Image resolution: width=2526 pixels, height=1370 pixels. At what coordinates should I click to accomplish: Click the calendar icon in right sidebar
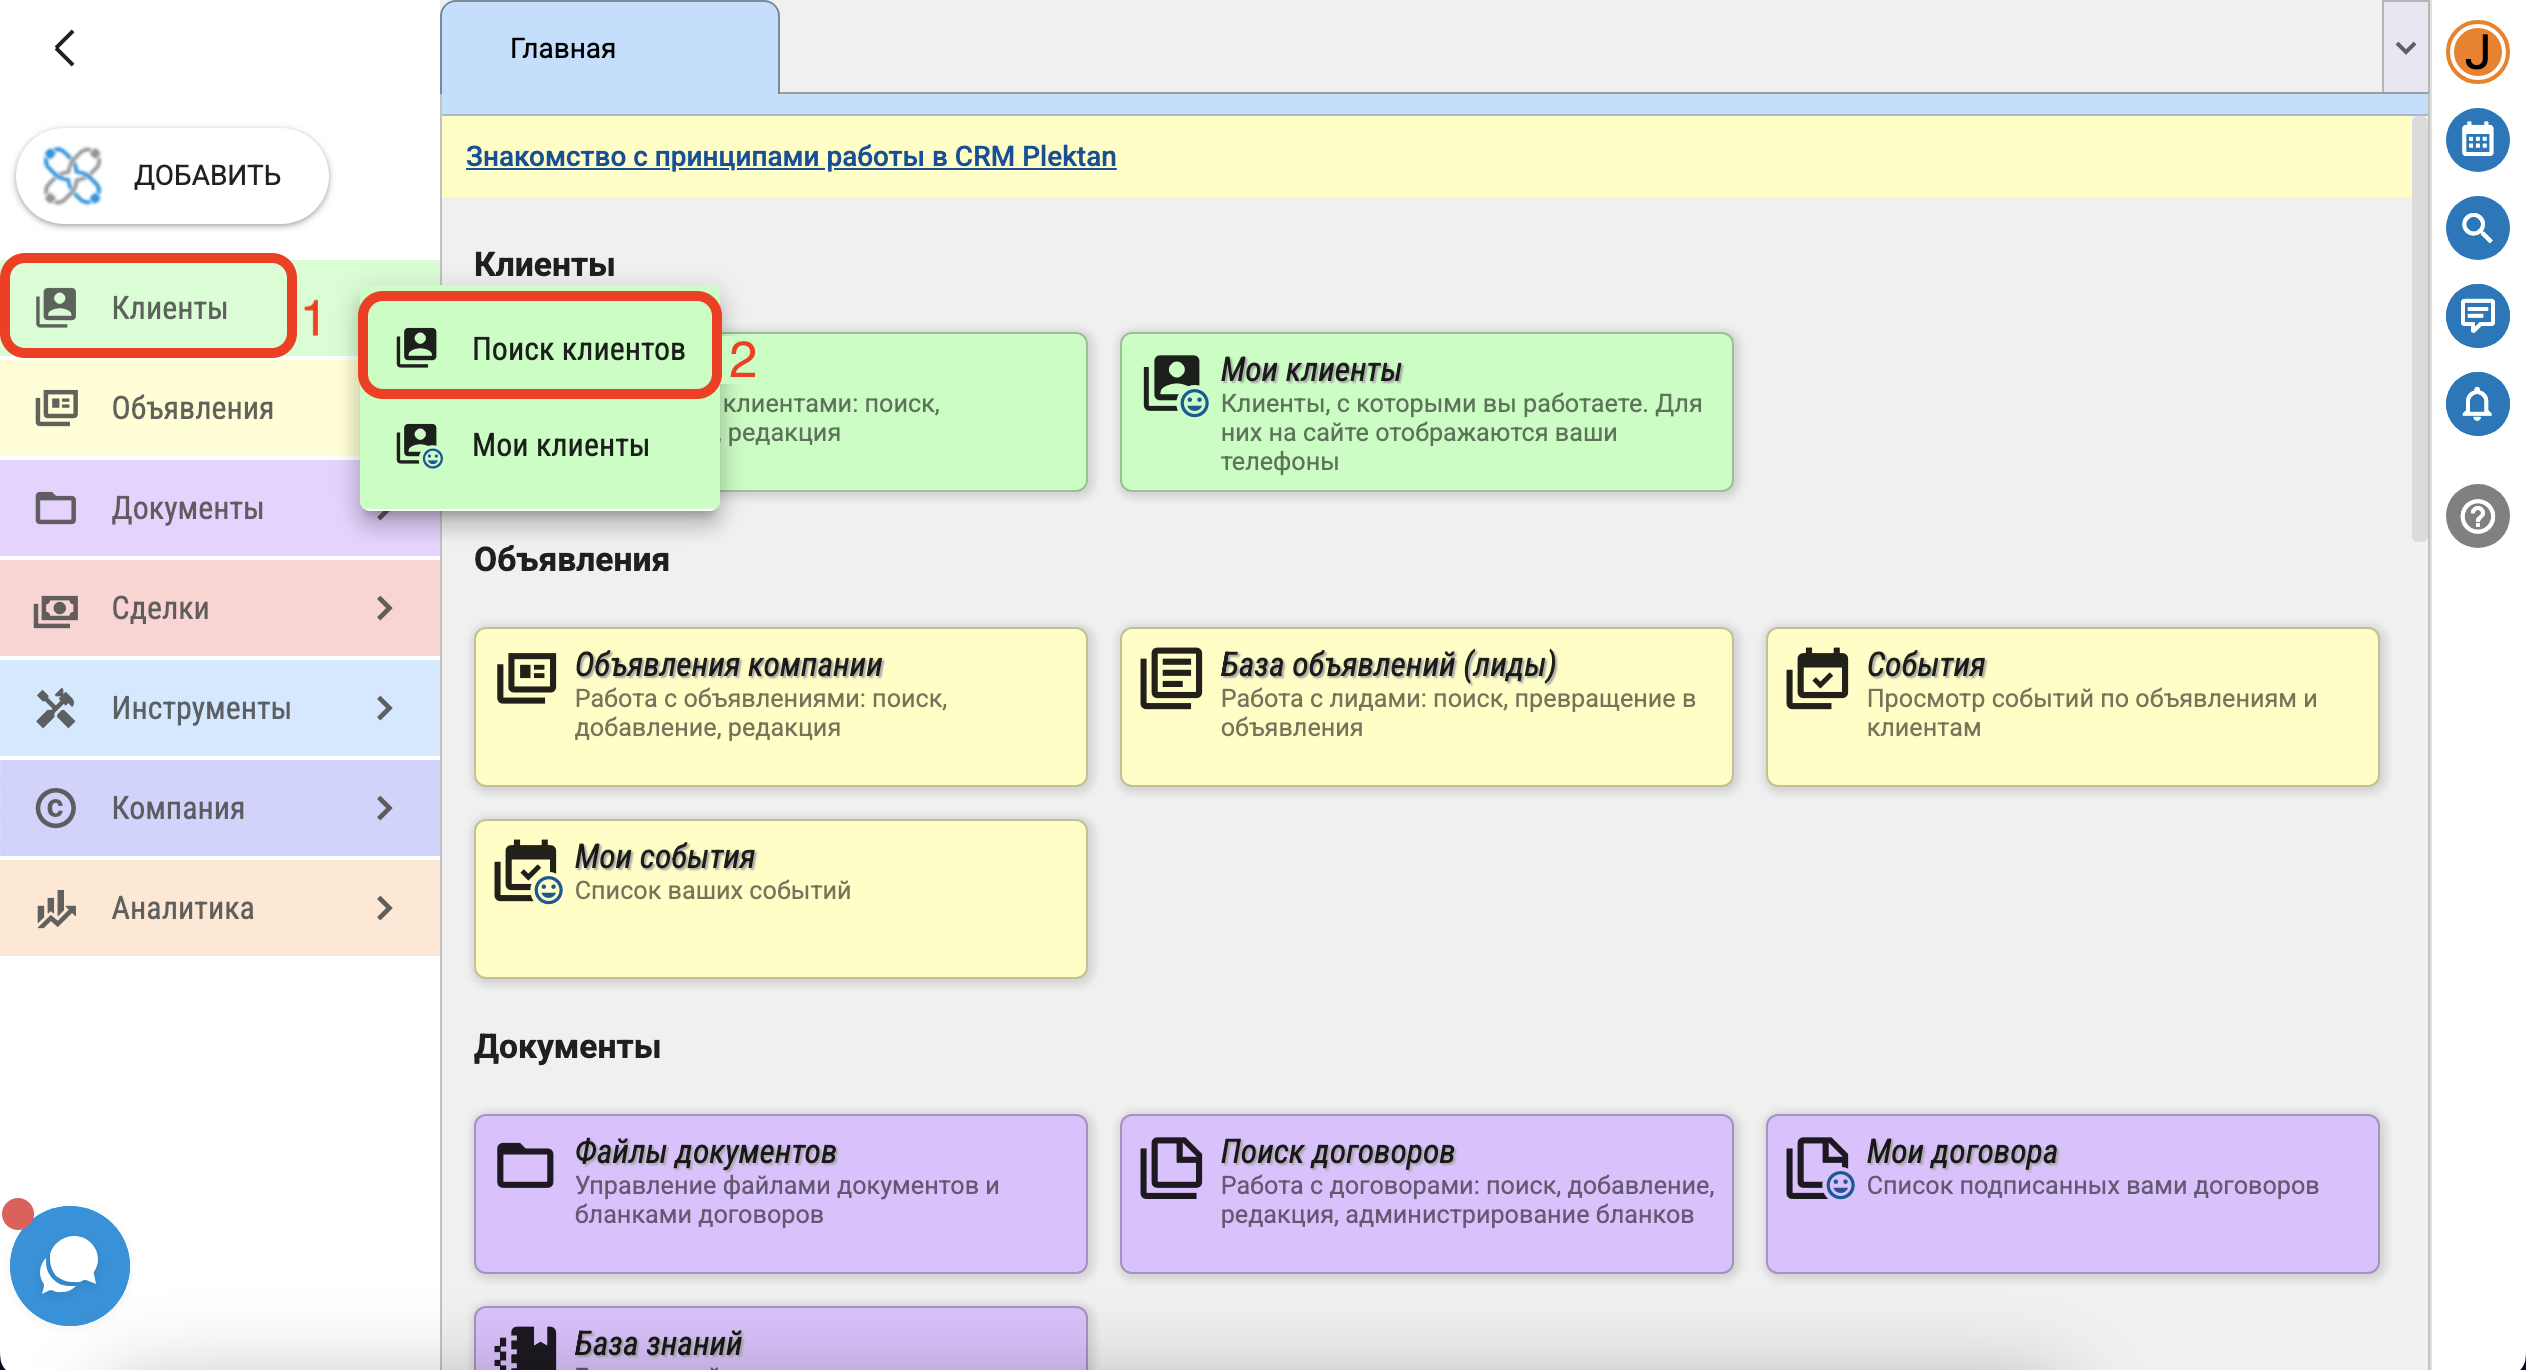coord(2476,141)
